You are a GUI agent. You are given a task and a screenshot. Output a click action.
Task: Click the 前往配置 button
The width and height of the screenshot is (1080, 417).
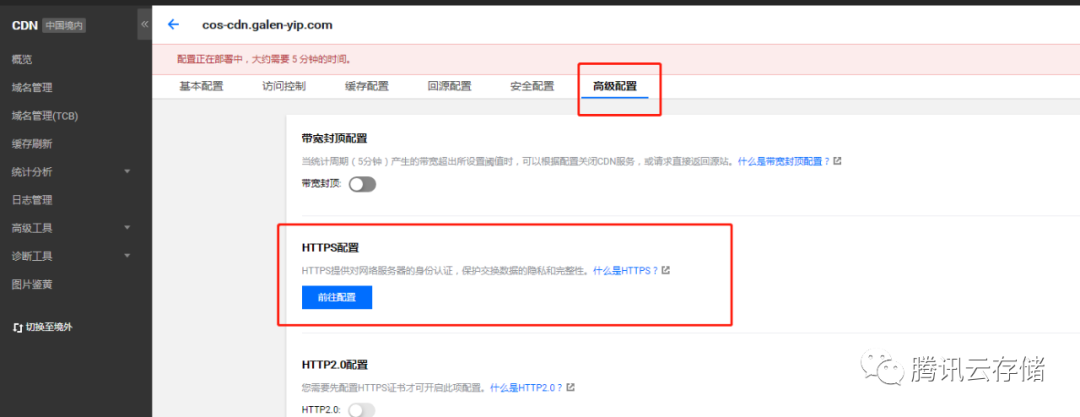[337, 297]
